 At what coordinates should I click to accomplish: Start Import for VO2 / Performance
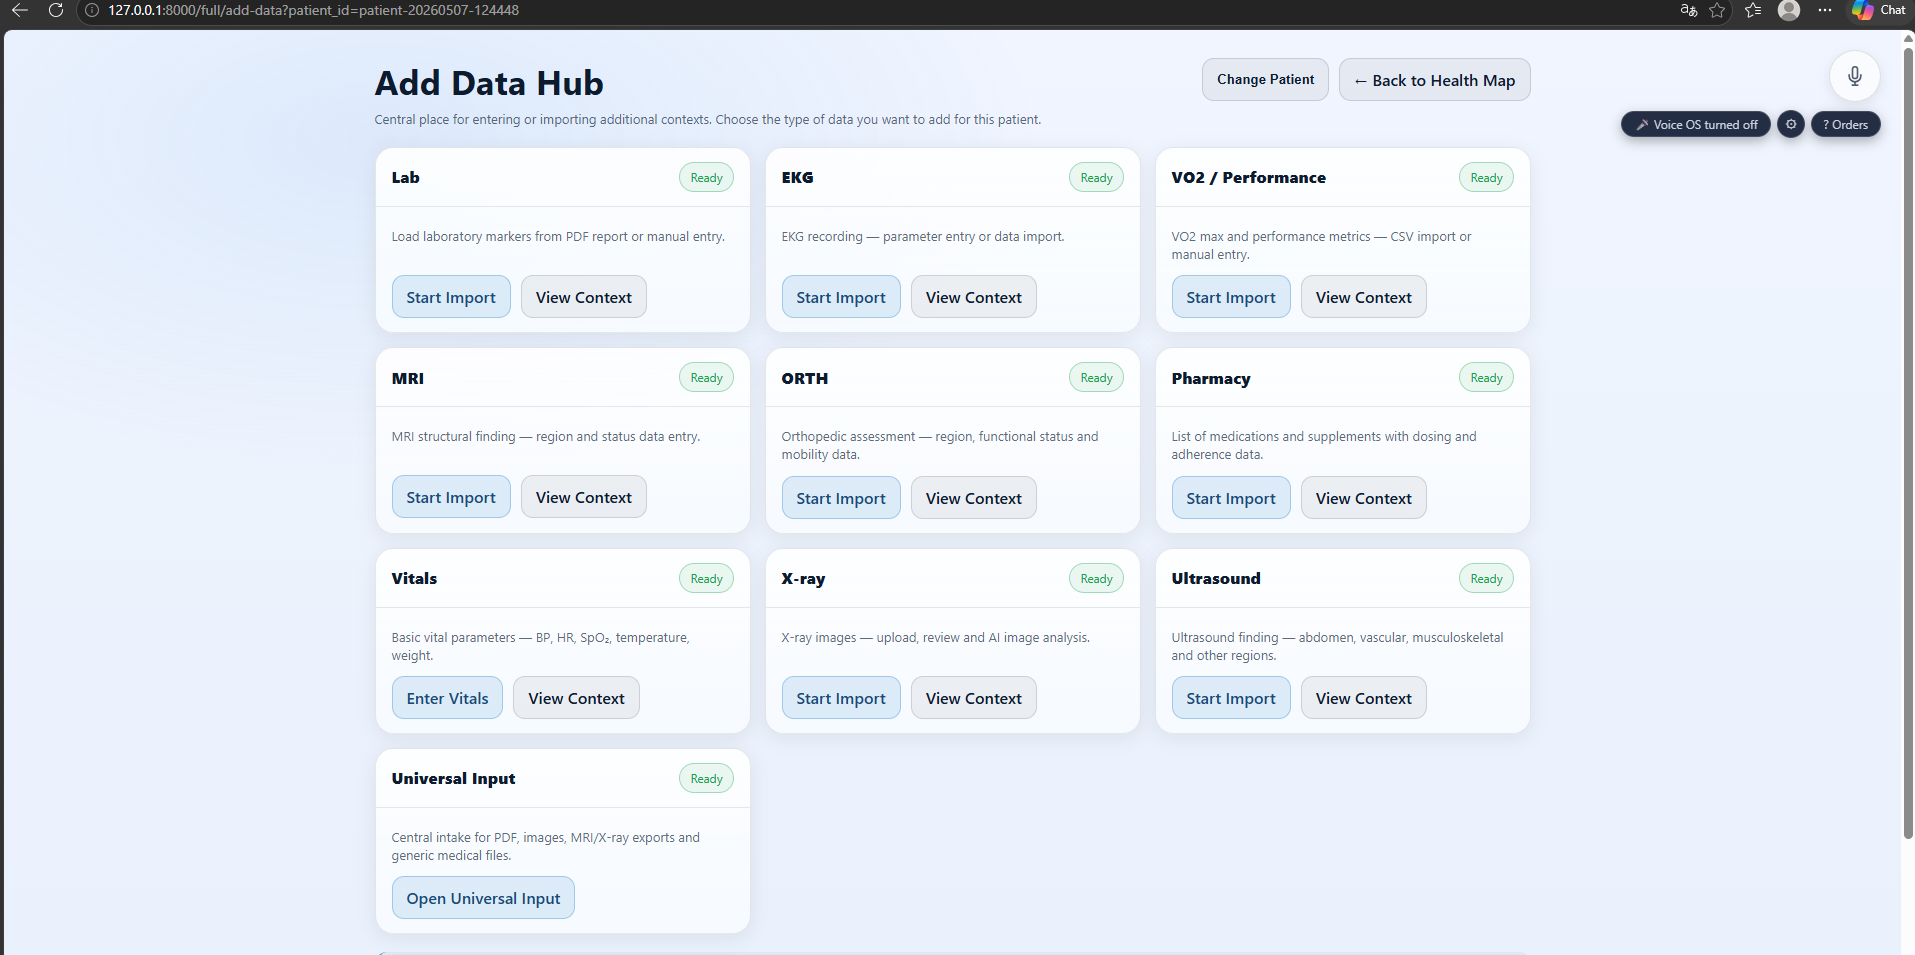(1231, 297)
